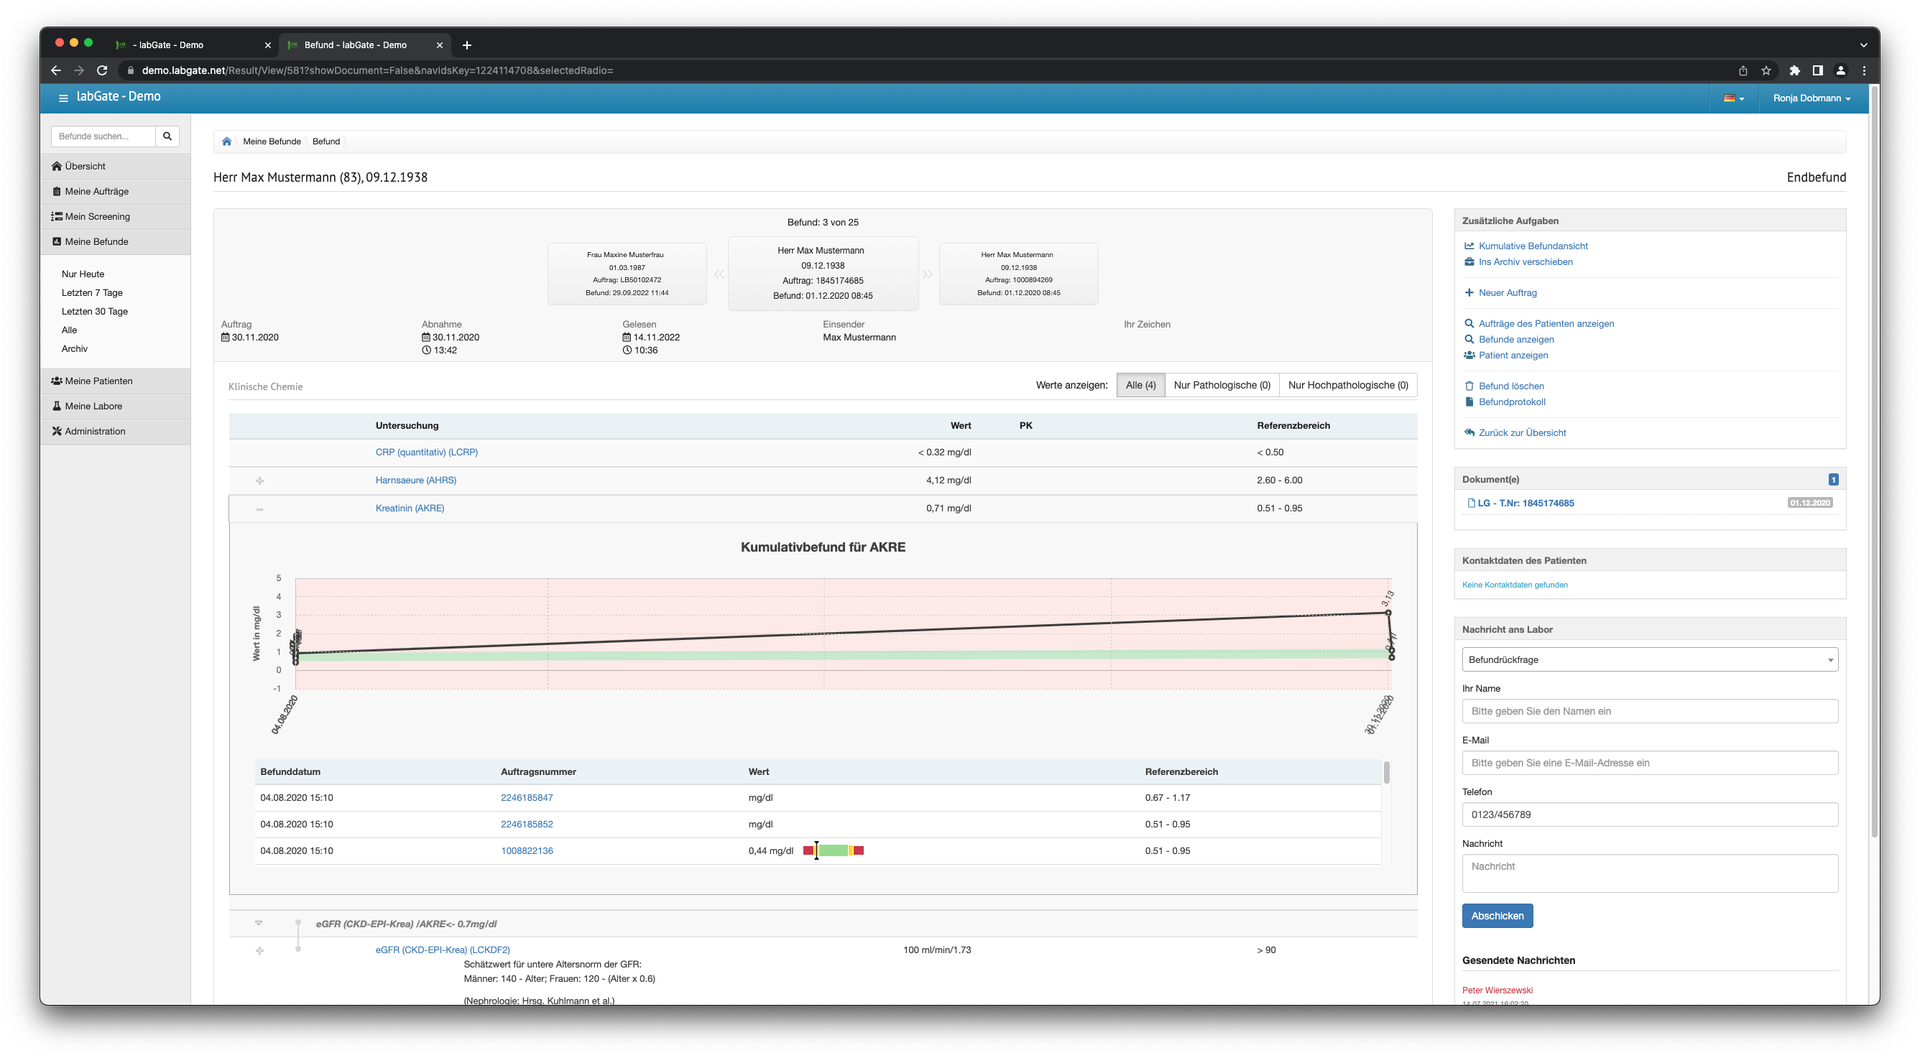Open the Ronja Dobmann user menu
Viewport: 1920px width, 1058px height.
tap(1811, 98)
